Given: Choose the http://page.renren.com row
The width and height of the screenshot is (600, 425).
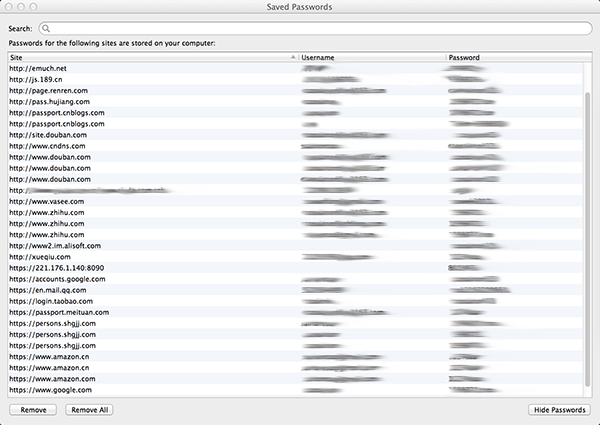Looking at the screenshot, I should pyautogui.click(x=295, y=91).
